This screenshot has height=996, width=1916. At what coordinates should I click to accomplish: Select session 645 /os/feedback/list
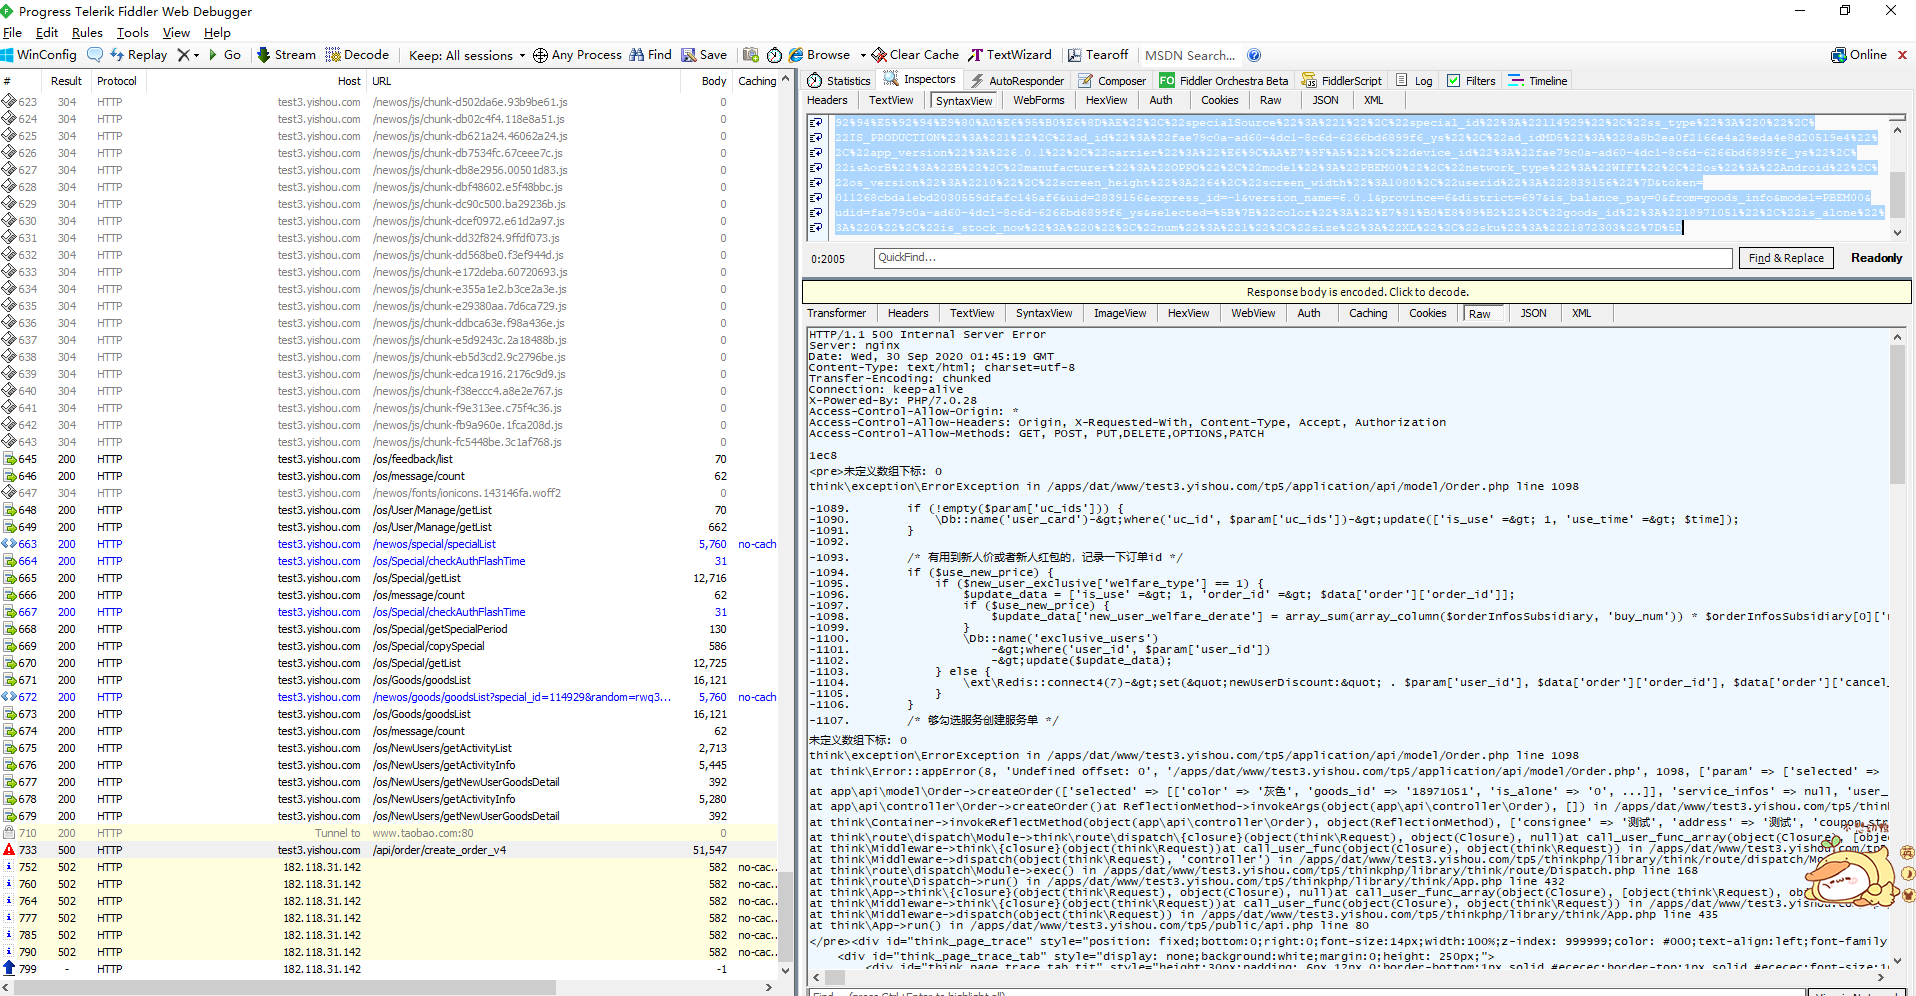pyautogui.click(x=389, y=459)
